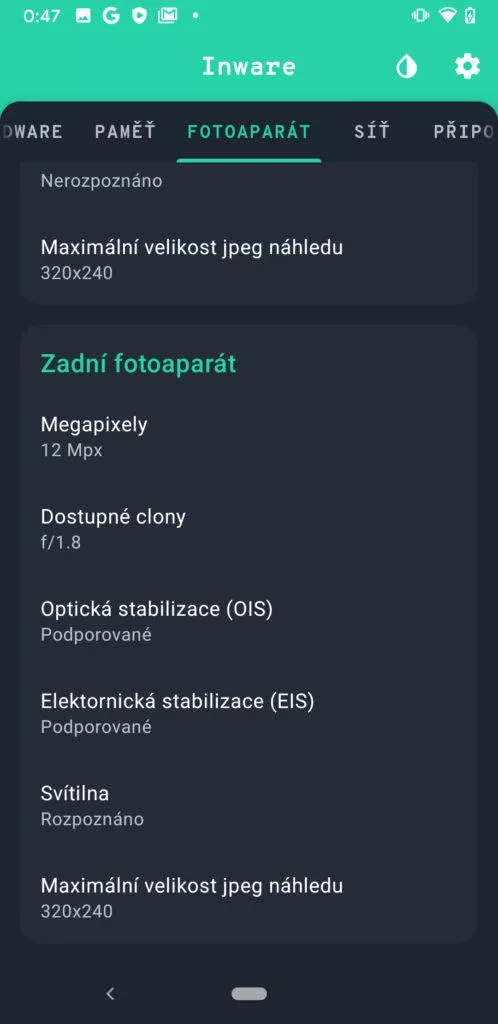Select the FOTOAPARÁT tab
This screenshot has width=498, height=1024.
tap(249, 131)
